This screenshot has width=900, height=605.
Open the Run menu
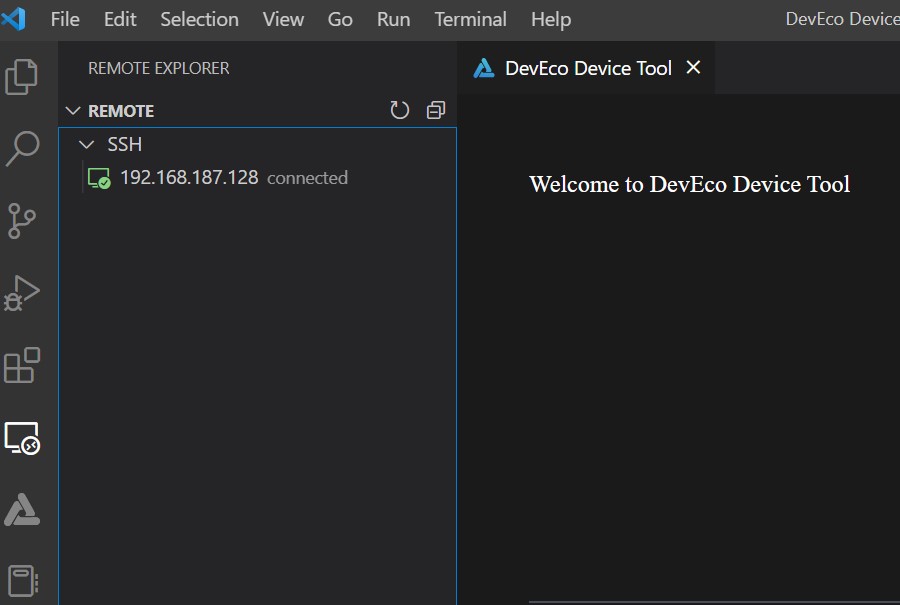pos(393,19)
